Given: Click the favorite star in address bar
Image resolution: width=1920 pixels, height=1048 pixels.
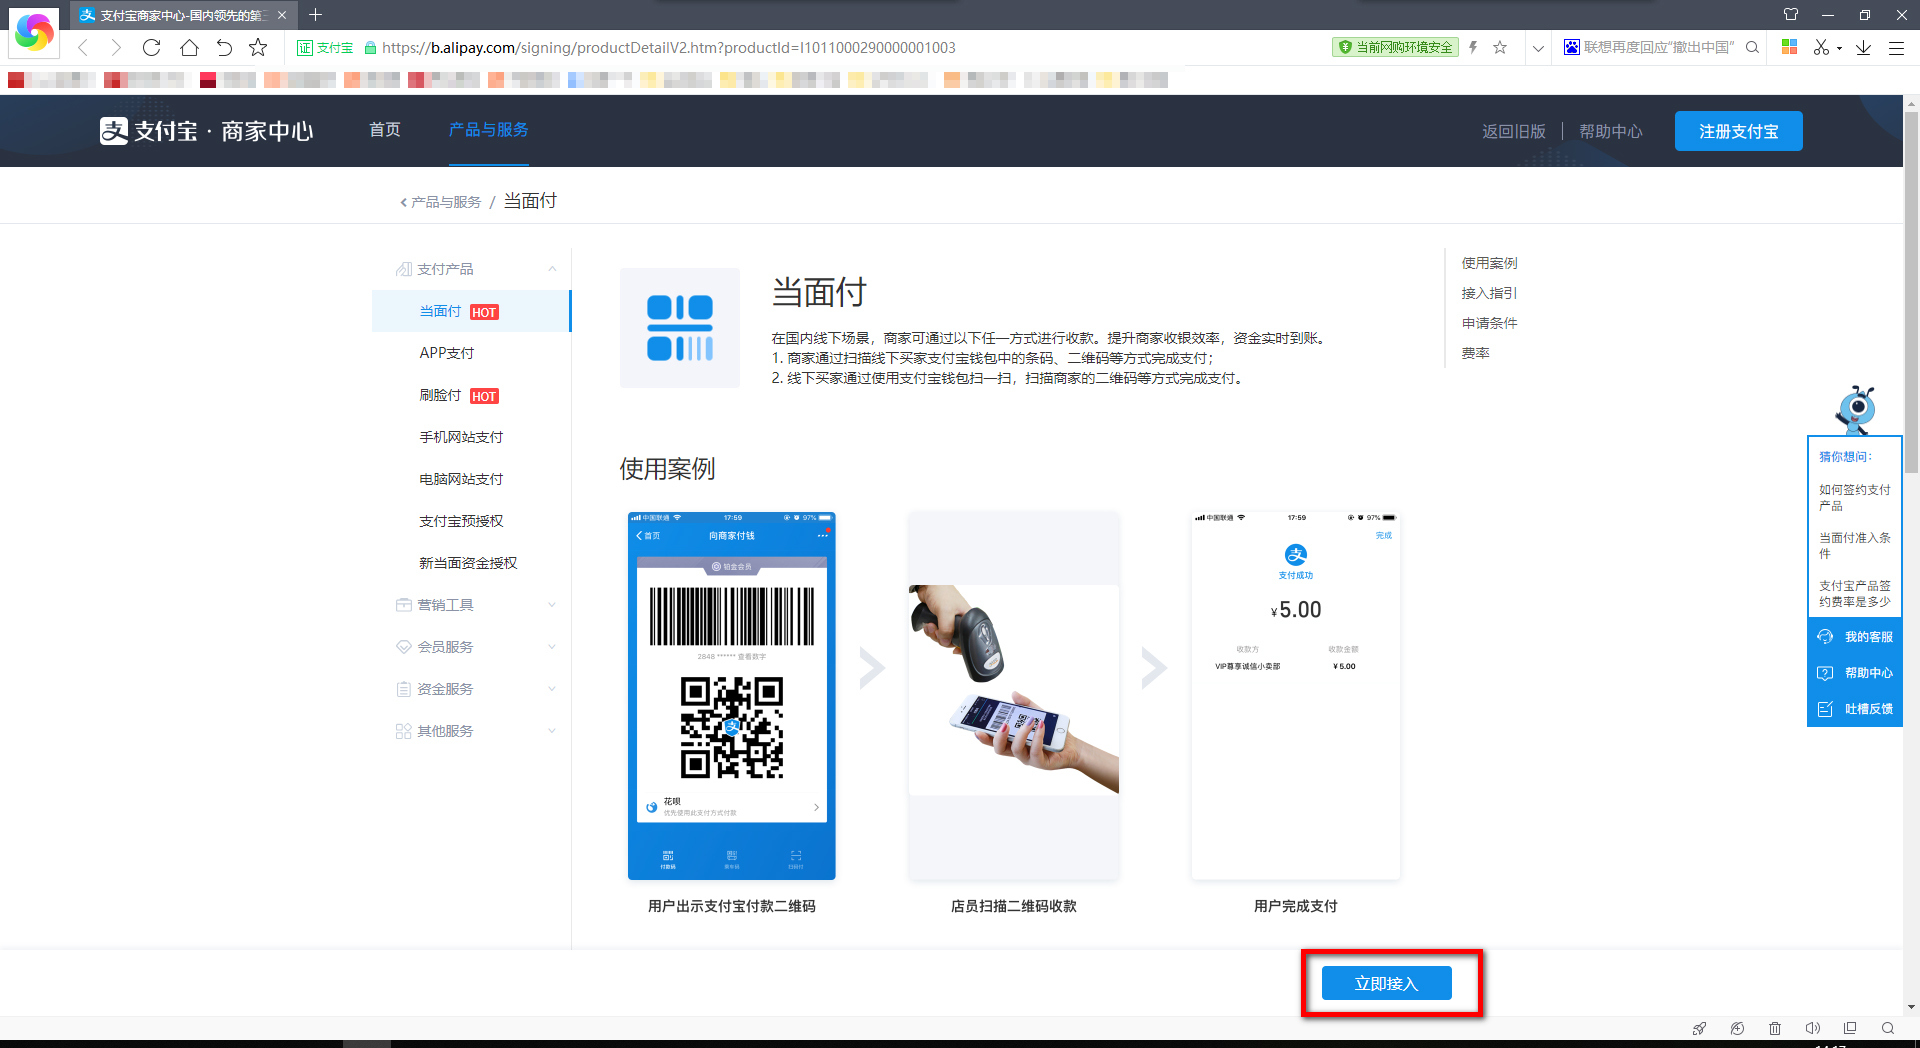Looking at the screenshot, I should tap(1500, 47).
